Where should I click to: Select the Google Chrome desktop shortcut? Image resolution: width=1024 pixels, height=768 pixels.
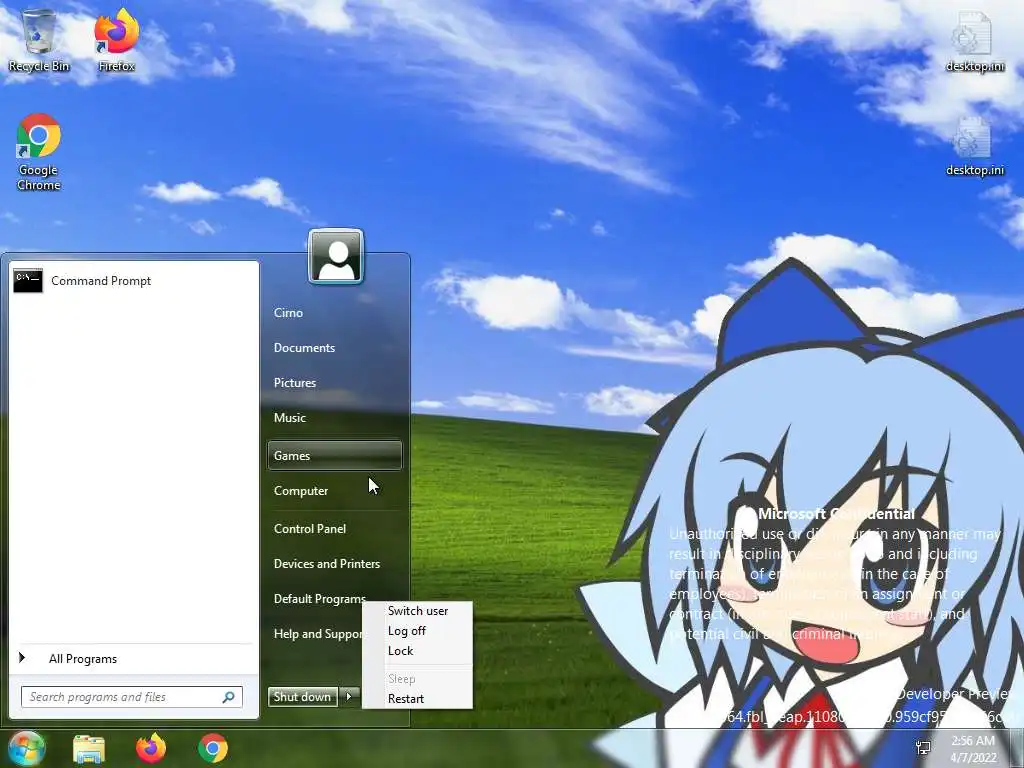(x=39, y=152)
